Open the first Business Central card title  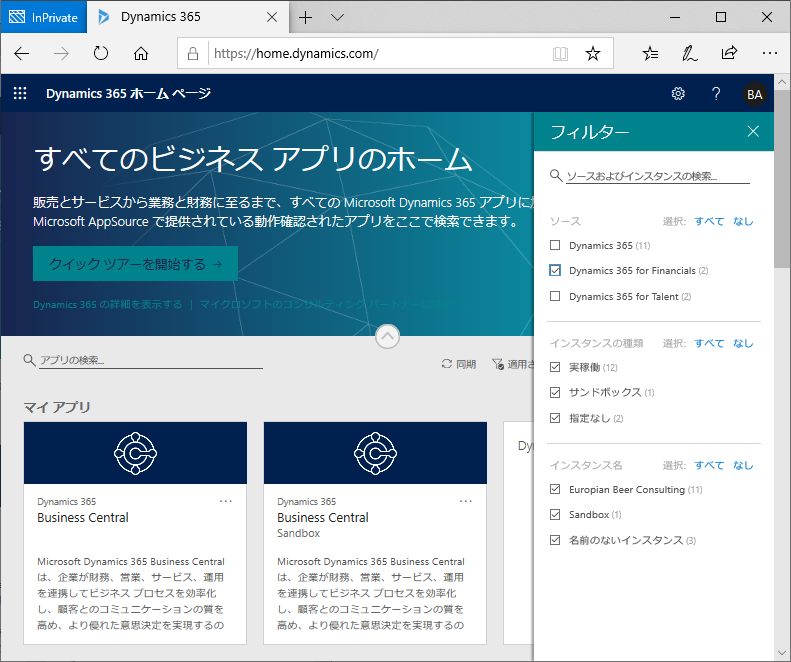83,518
